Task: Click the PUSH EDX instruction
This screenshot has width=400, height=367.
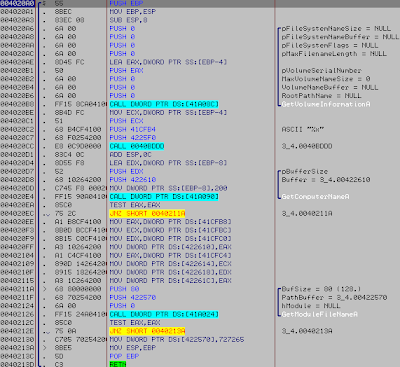Action: pyautogui.click(x=126, y=171)
